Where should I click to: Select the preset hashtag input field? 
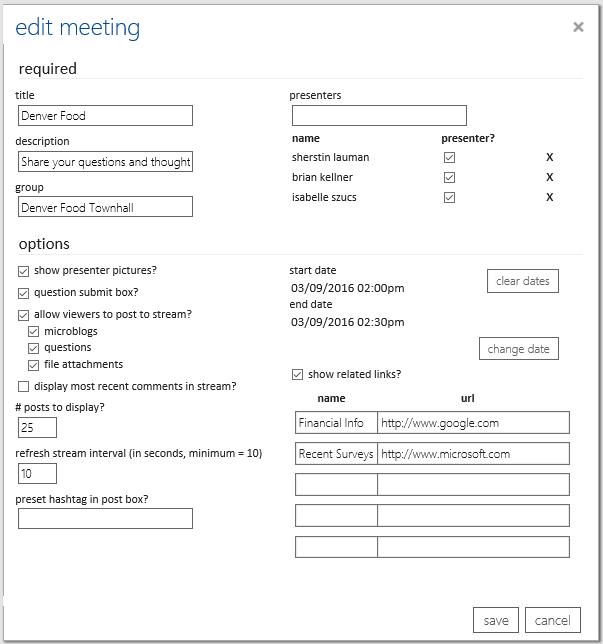(x=105, y=518)
